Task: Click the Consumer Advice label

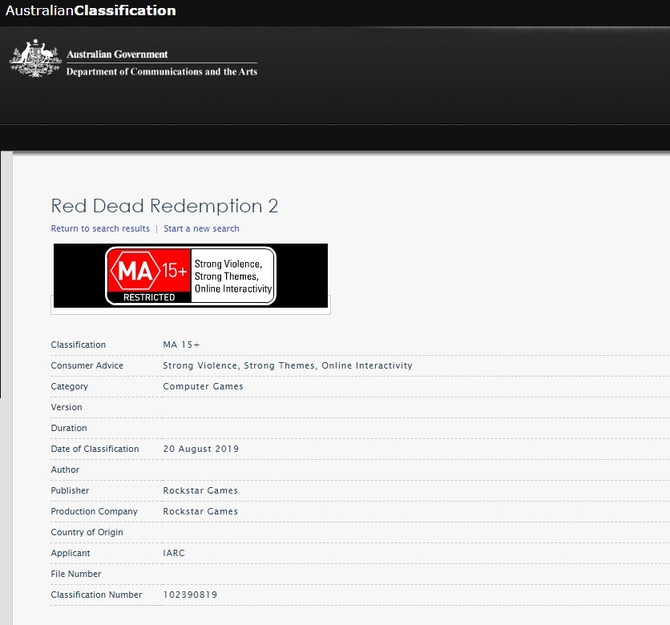Action: [x=87, y=366]
